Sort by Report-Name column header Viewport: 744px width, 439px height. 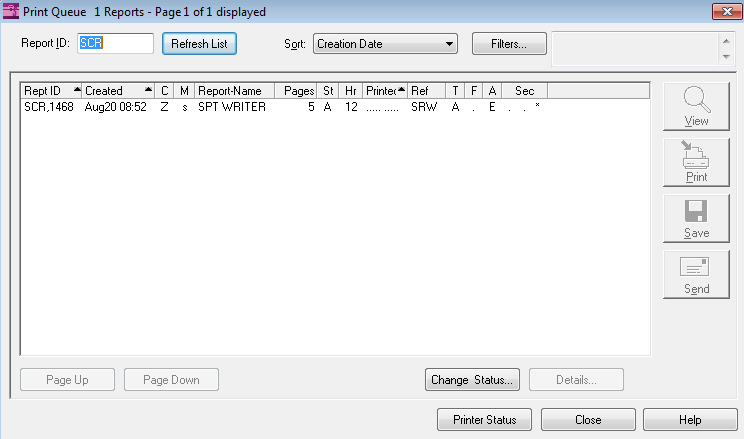point(234,91)
